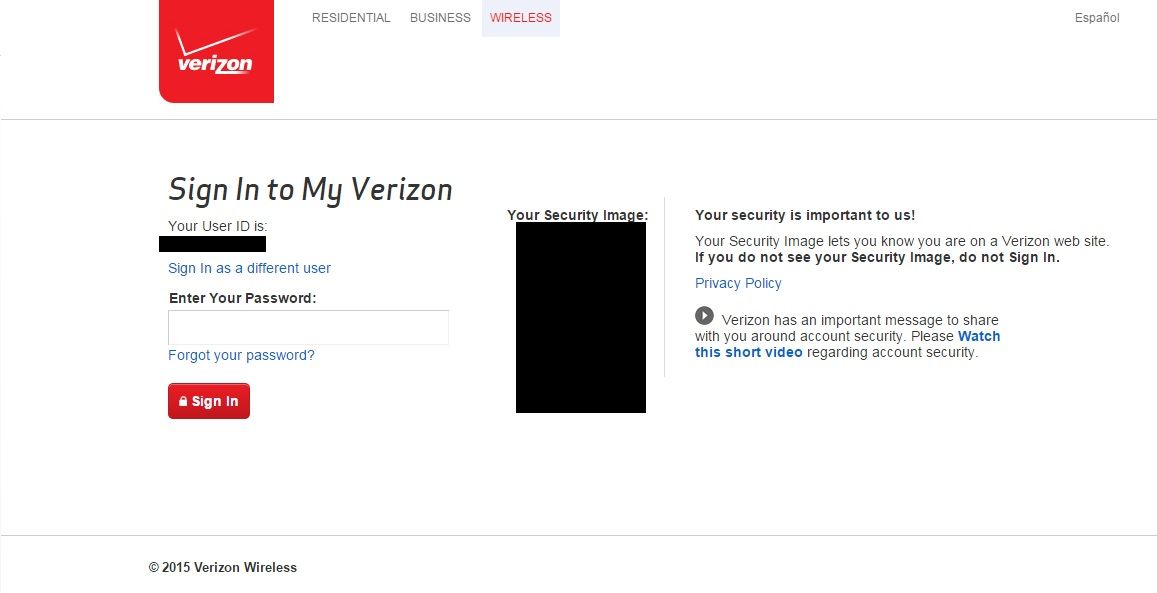Click the redacted User ID value

pos(212,244)
